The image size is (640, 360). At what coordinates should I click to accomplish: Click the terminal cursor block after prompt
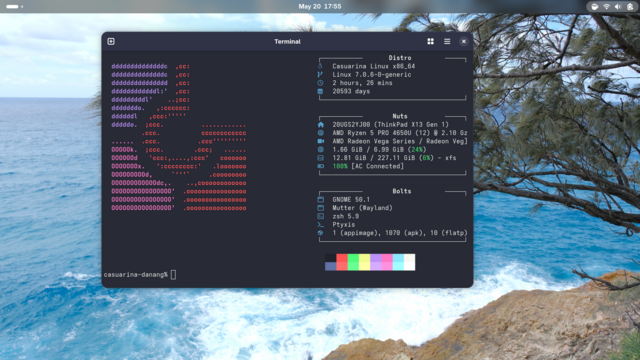[173, 275]
